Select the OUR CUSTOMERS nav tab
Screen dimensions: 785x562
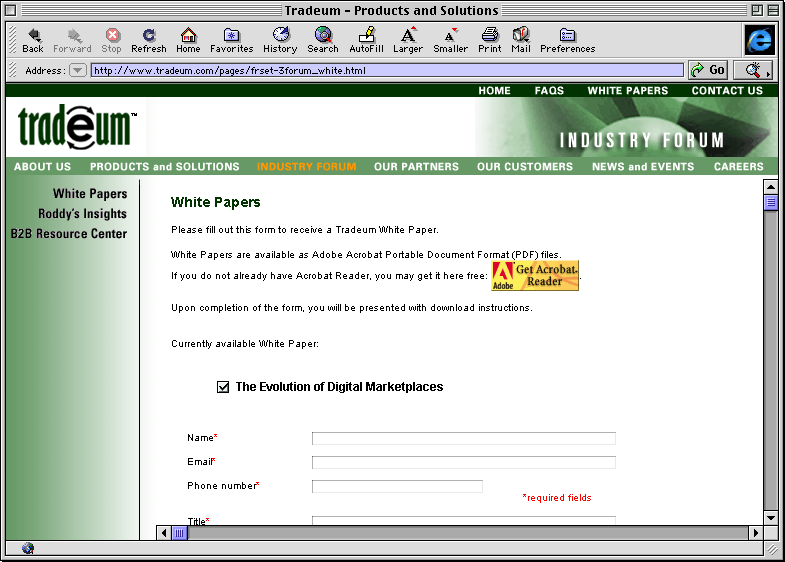click(525, 167)
